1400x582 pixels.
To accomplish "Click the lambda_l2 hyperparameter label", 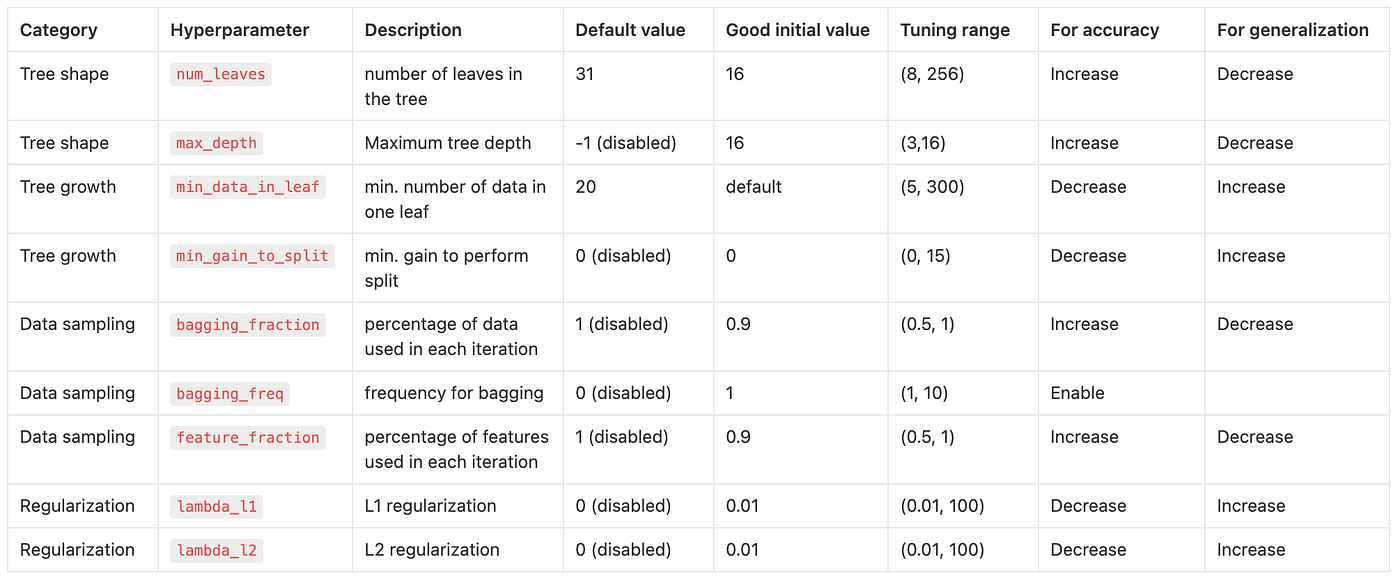I will (217, 550).
